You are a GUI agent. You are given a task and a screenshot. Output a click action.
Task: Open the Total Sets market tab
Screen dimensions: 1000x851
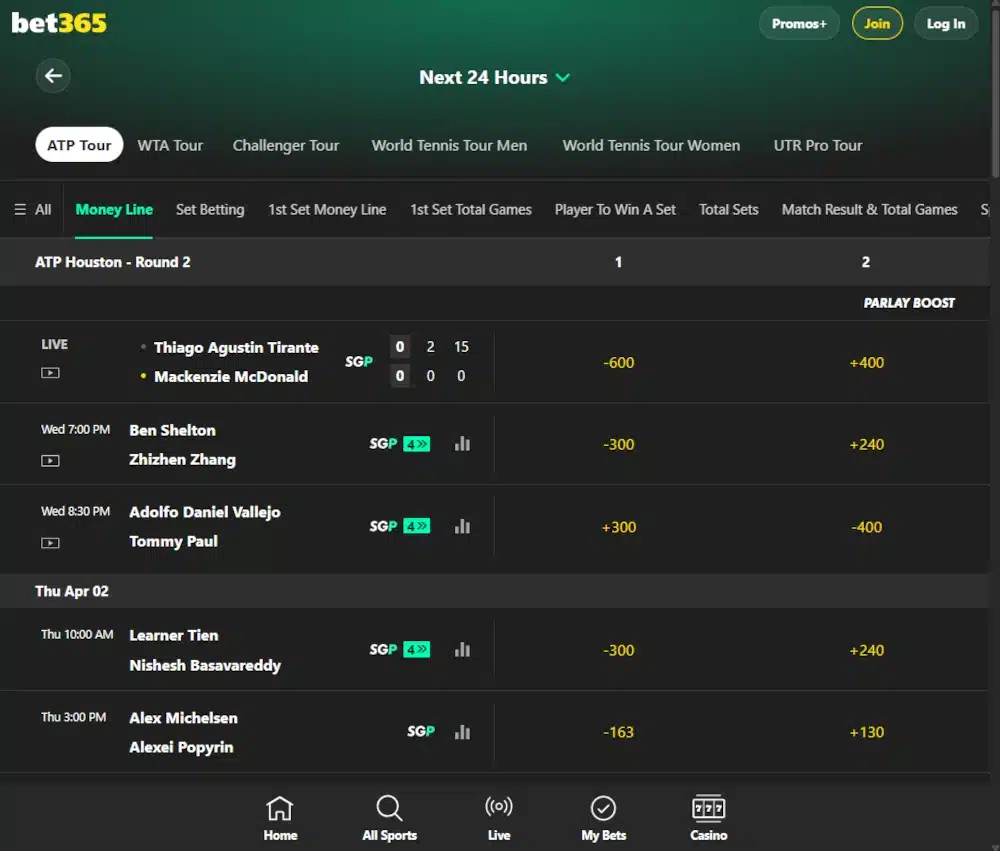click(x=729, y=209)
